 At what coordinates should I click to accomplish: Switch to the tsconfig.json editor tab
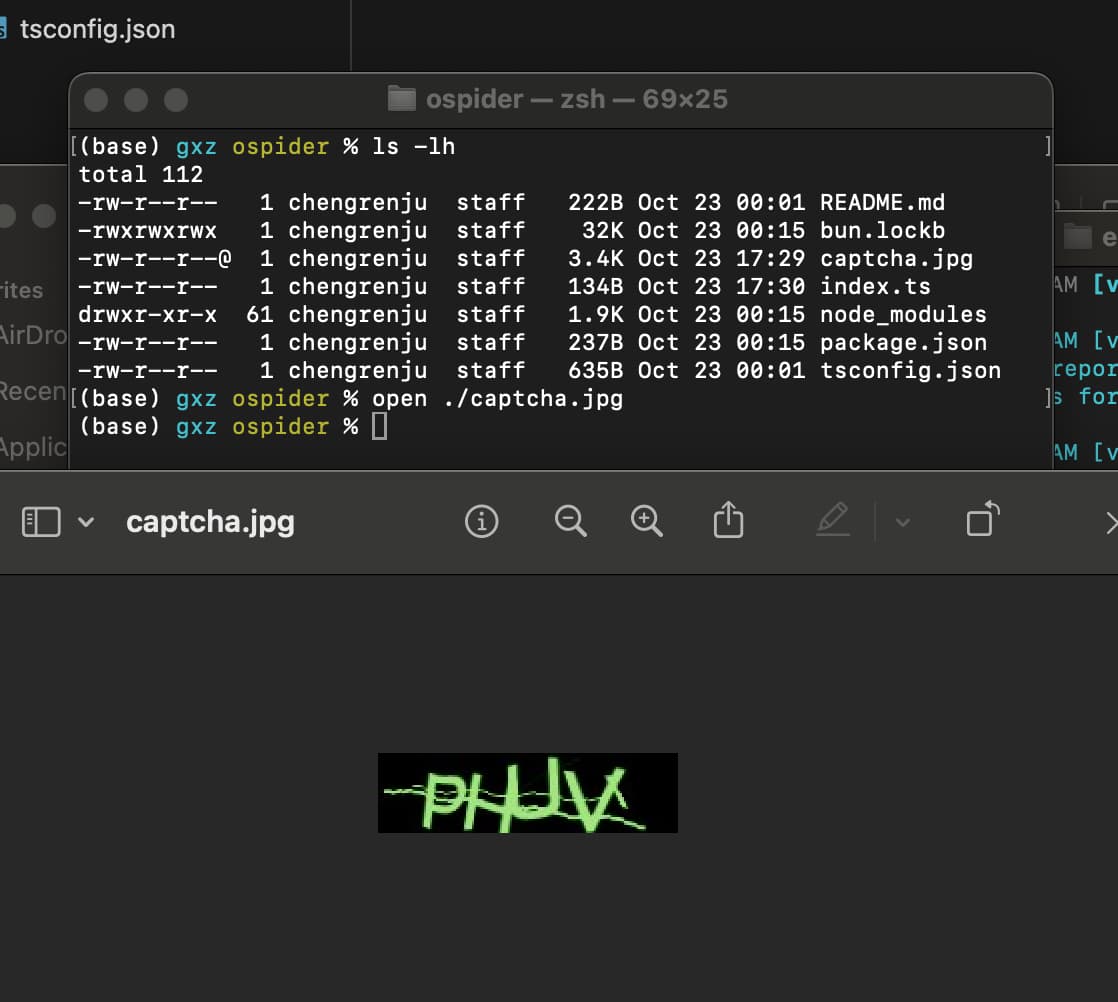[96, 29]
